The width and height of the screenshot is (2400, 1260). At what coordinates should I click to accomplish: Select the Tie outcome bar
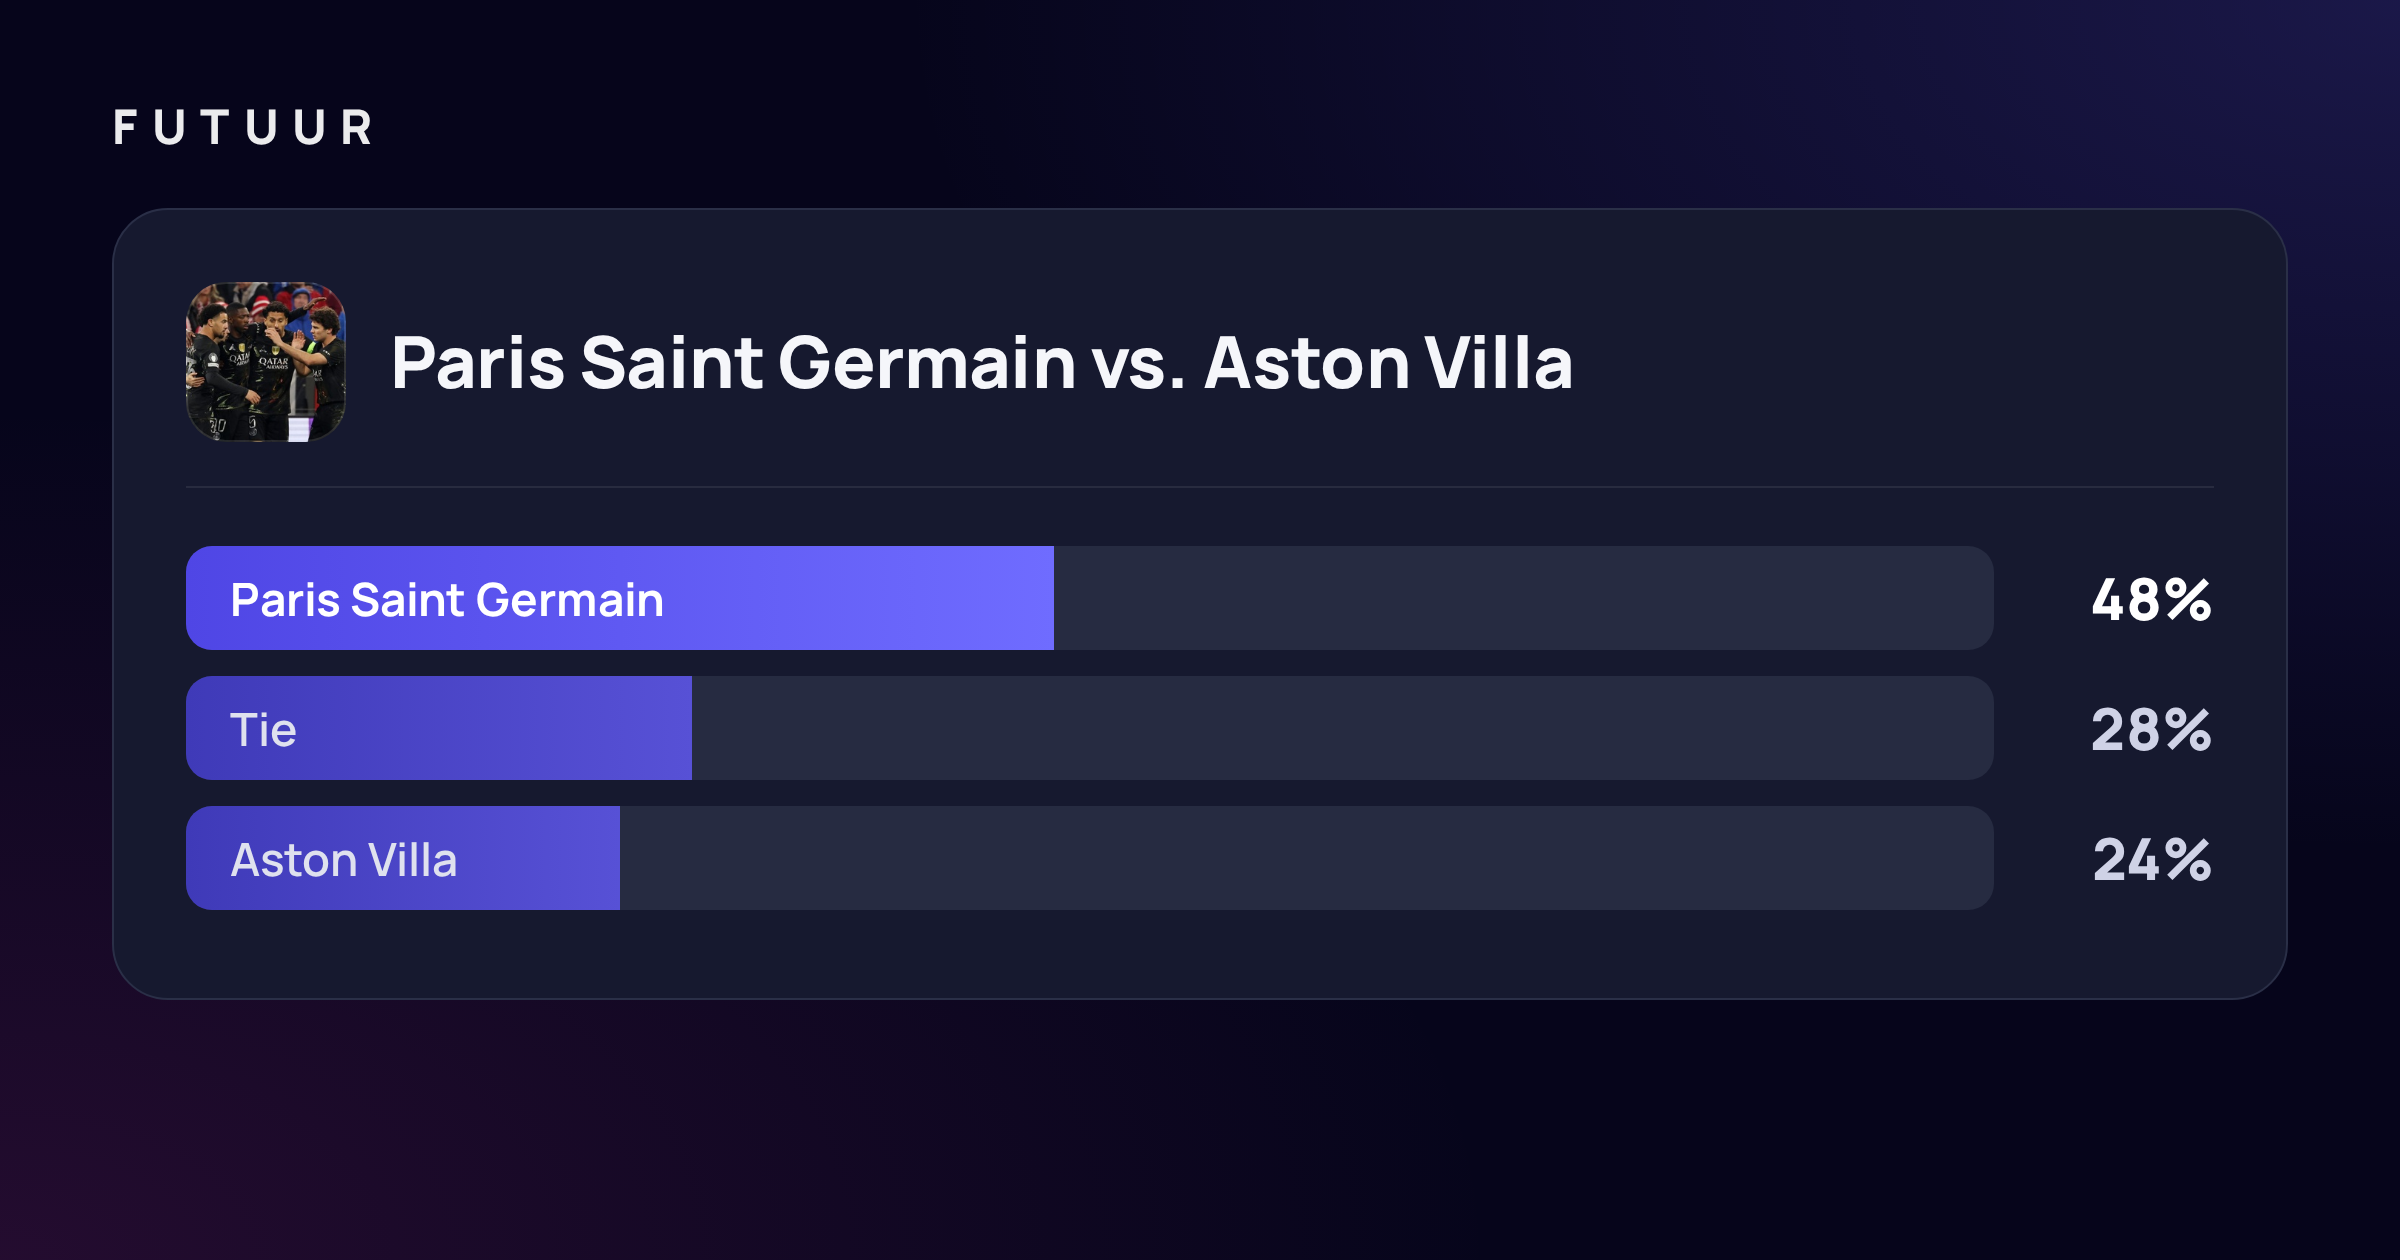point(1090,728)
